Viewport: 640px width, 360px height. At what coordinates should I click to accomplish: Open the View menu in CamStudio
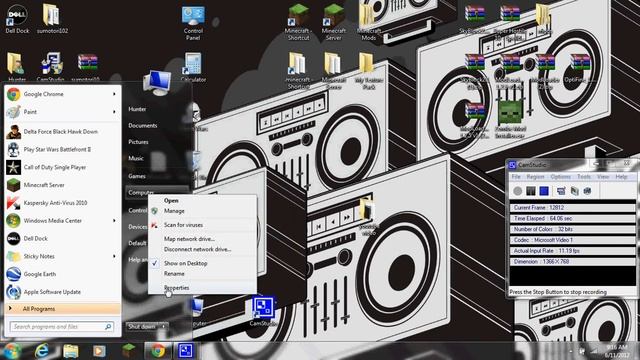(603, 177)
